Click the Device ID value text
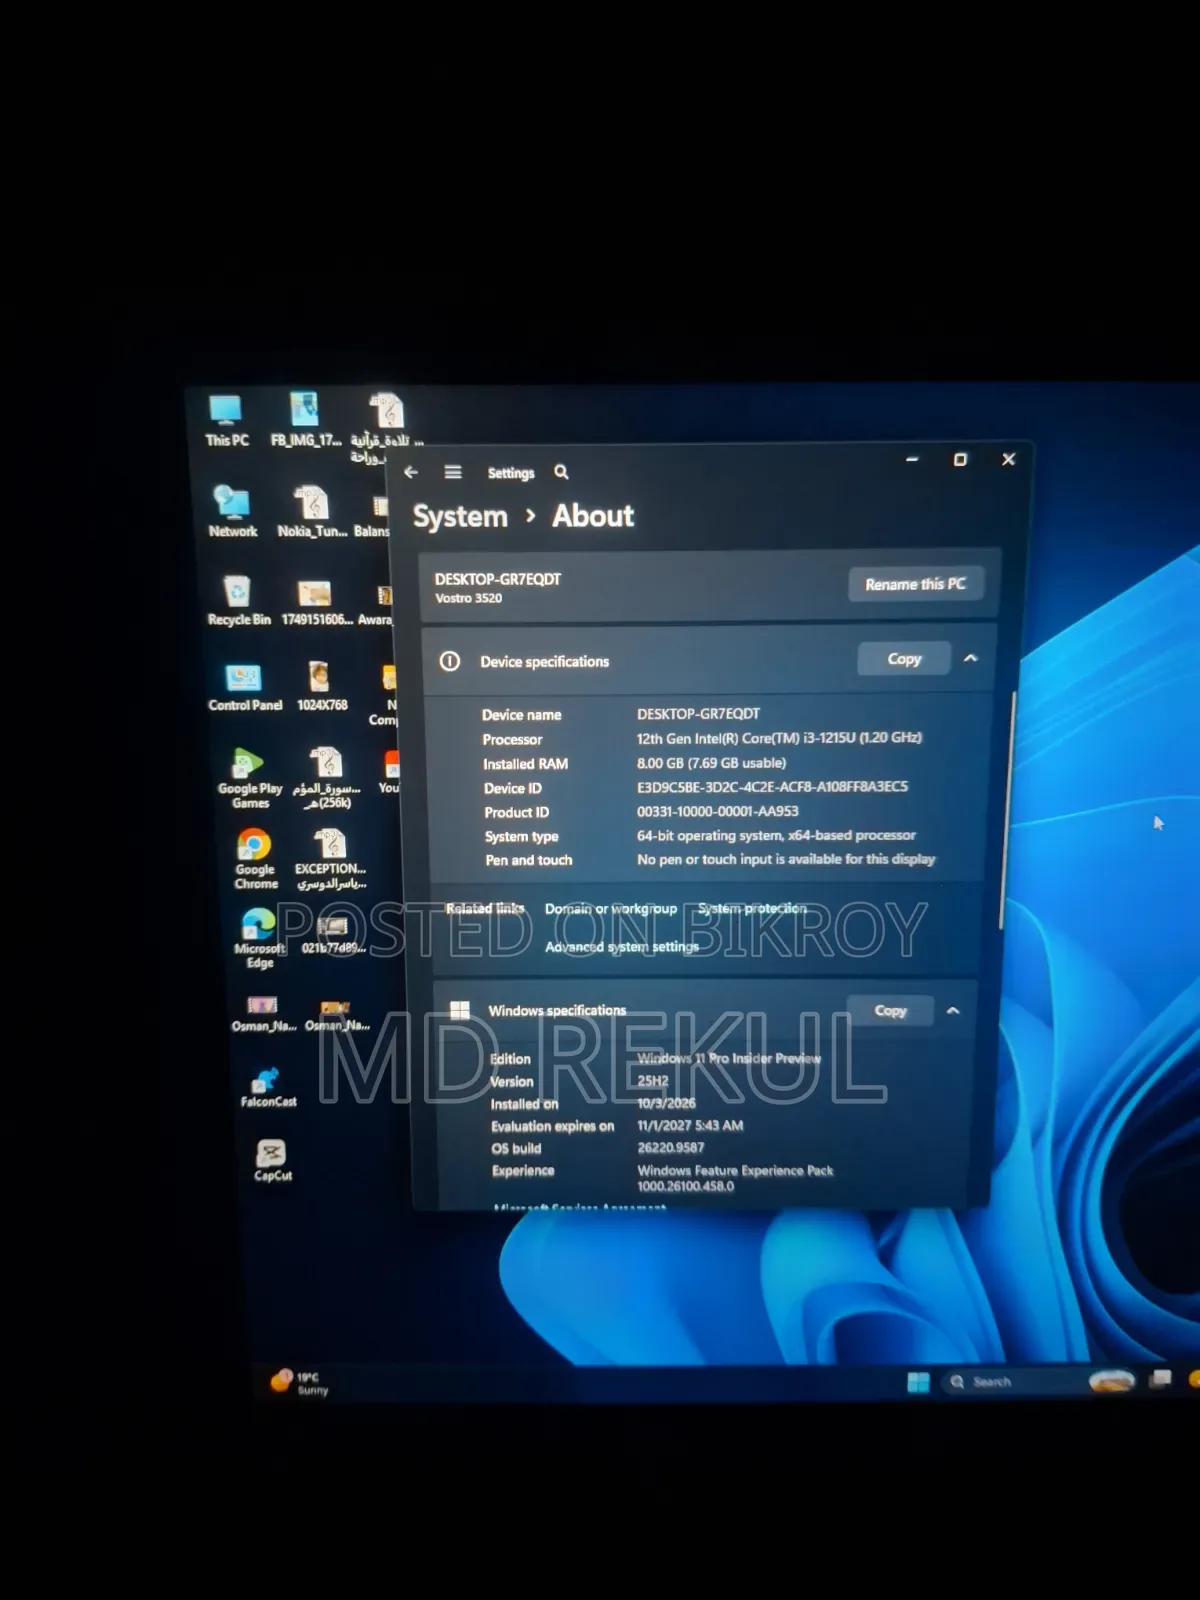This screenshot has width=1200, height=1600. point(772,786)
